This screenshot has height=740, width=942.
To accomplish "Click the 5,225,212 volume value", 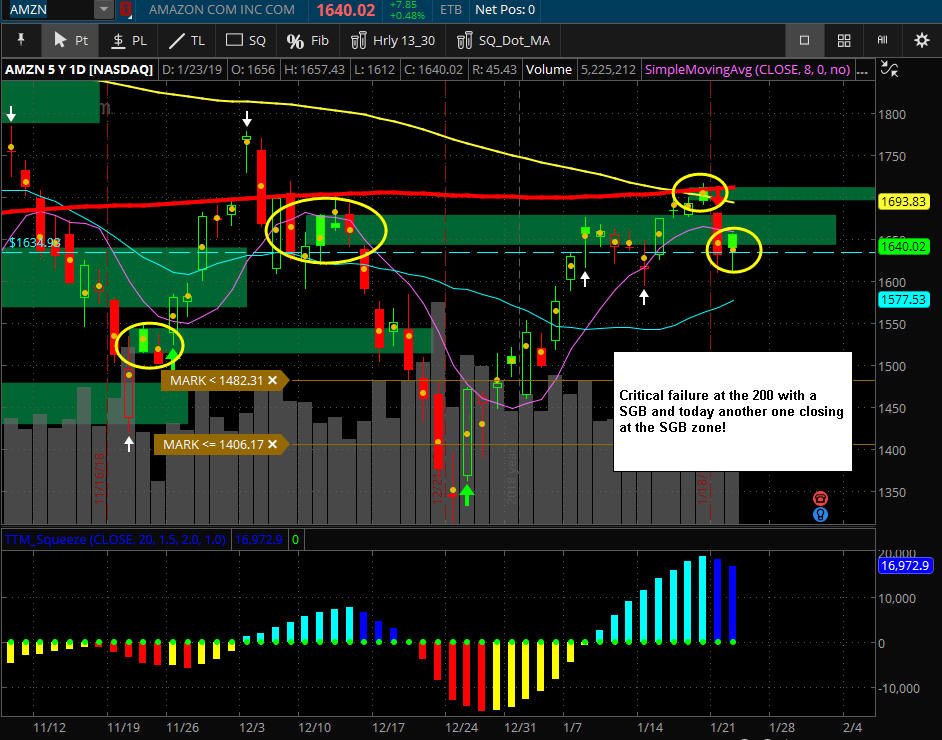I will [608, 70].
